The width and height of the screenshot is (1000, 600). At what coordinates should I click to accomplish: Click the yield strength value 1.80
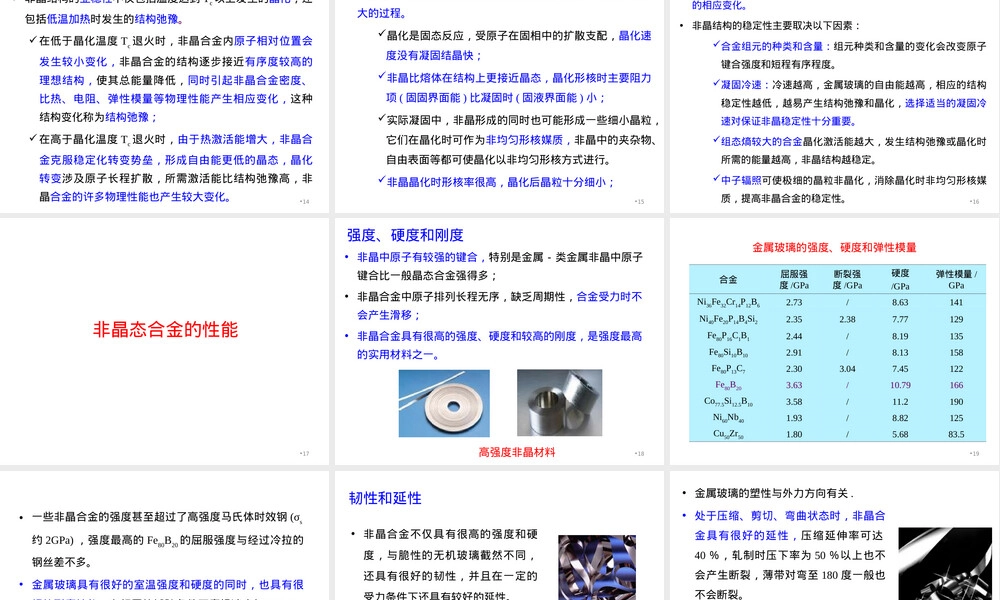point(794,434)
